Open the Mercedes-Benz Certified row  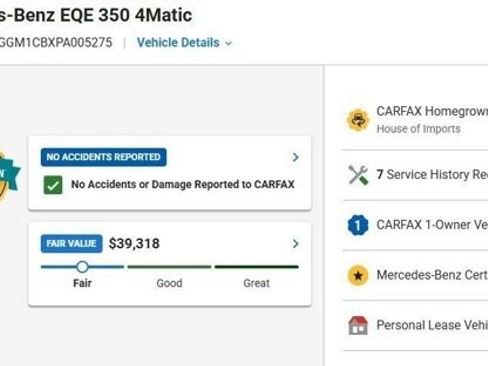[x=415, y=275]
